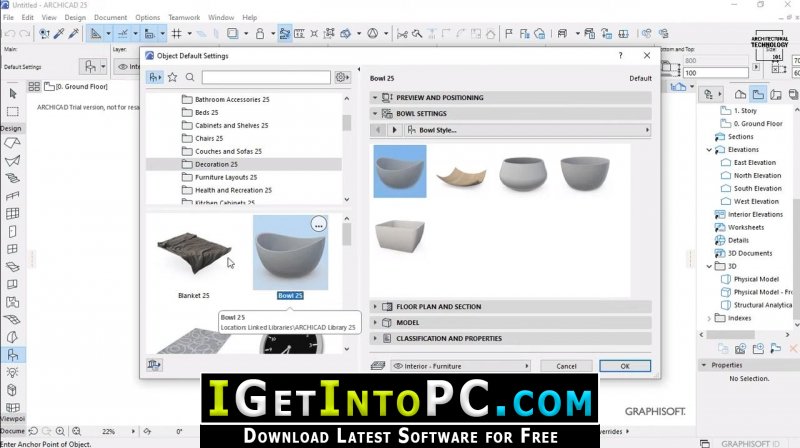Click next page arrow in Bowl Settings

394,130
